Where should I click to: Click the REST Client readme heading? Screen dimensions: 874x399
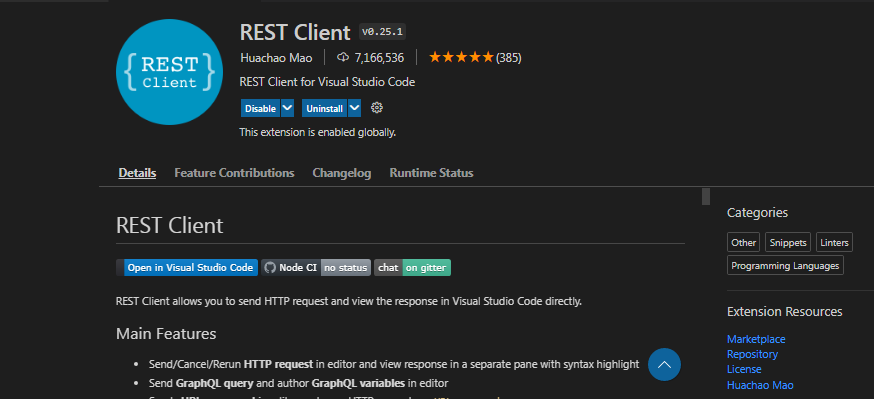(169, 226)
